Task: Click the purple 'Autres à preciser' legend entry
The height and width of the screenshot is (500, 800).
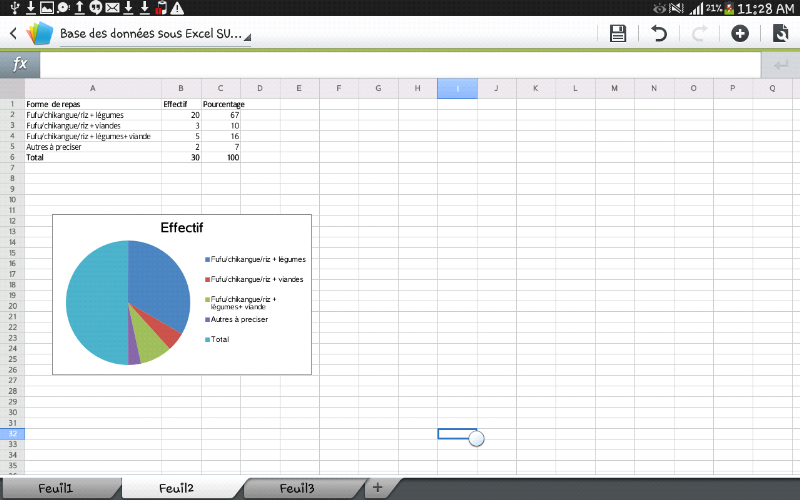Action: click(x=237, y=319)
